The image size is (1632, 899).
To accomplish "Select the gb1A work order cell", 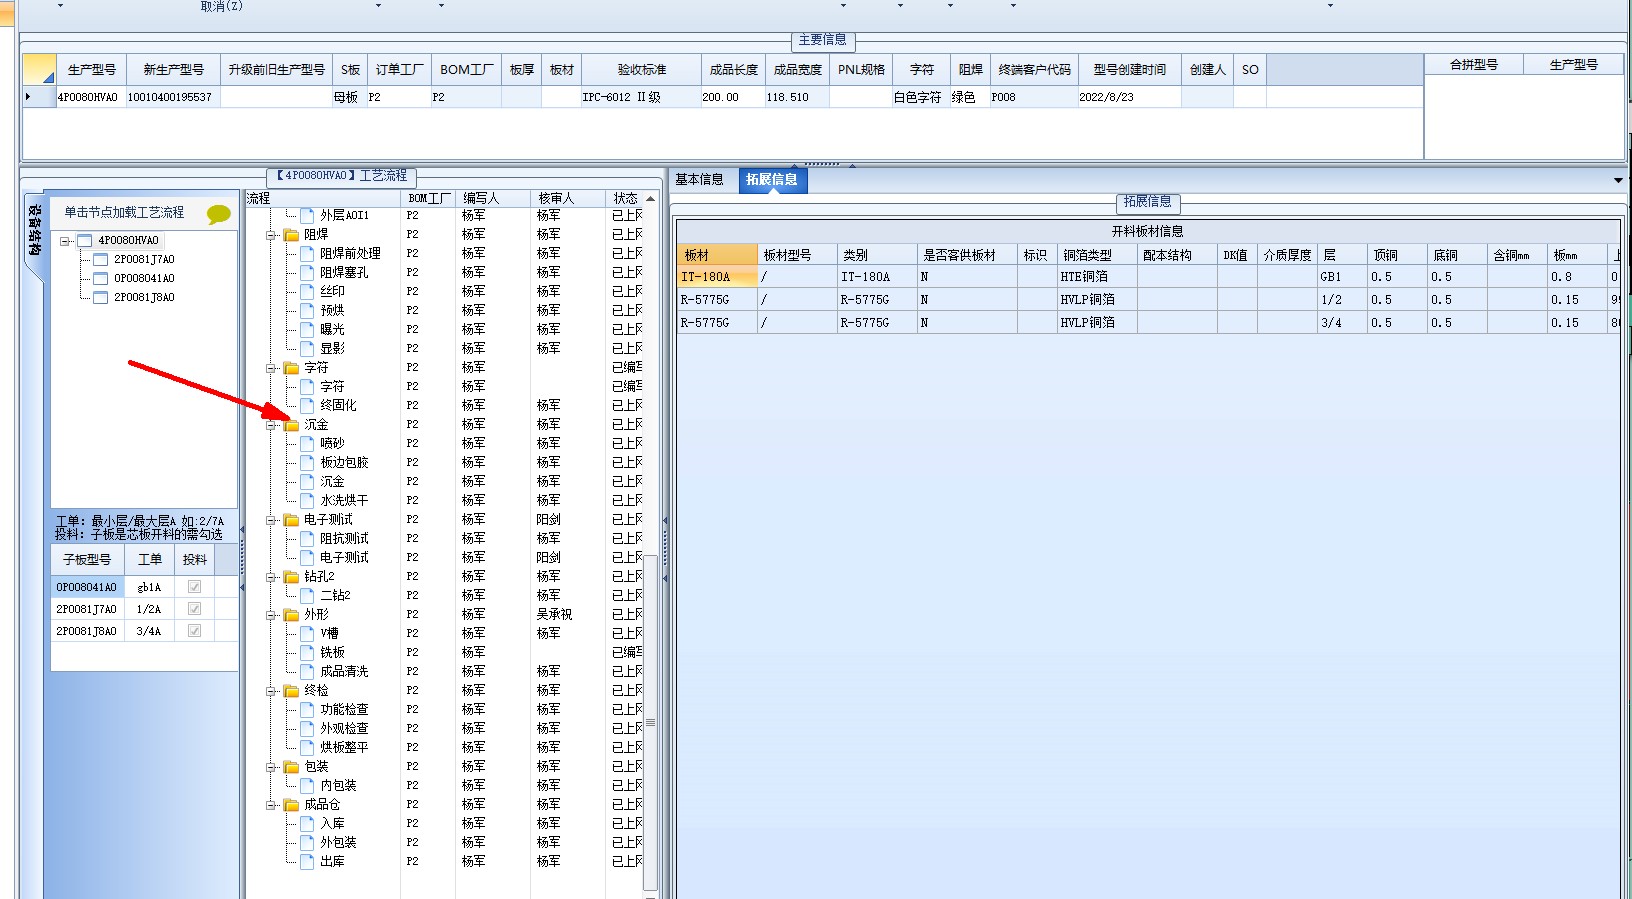I will (149, 587).
